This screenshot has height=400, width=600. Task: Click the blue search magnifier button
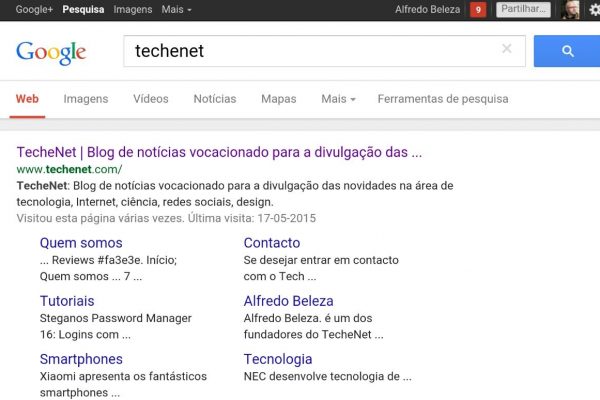click(x=567, y=51)
